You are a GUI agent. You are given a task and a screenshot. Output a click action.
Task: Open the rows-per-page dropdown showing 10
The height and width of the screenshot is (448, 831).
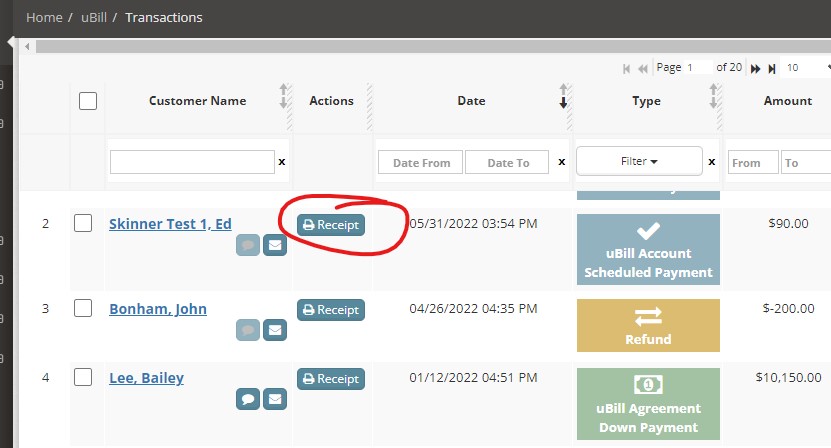tap(805, 68)
